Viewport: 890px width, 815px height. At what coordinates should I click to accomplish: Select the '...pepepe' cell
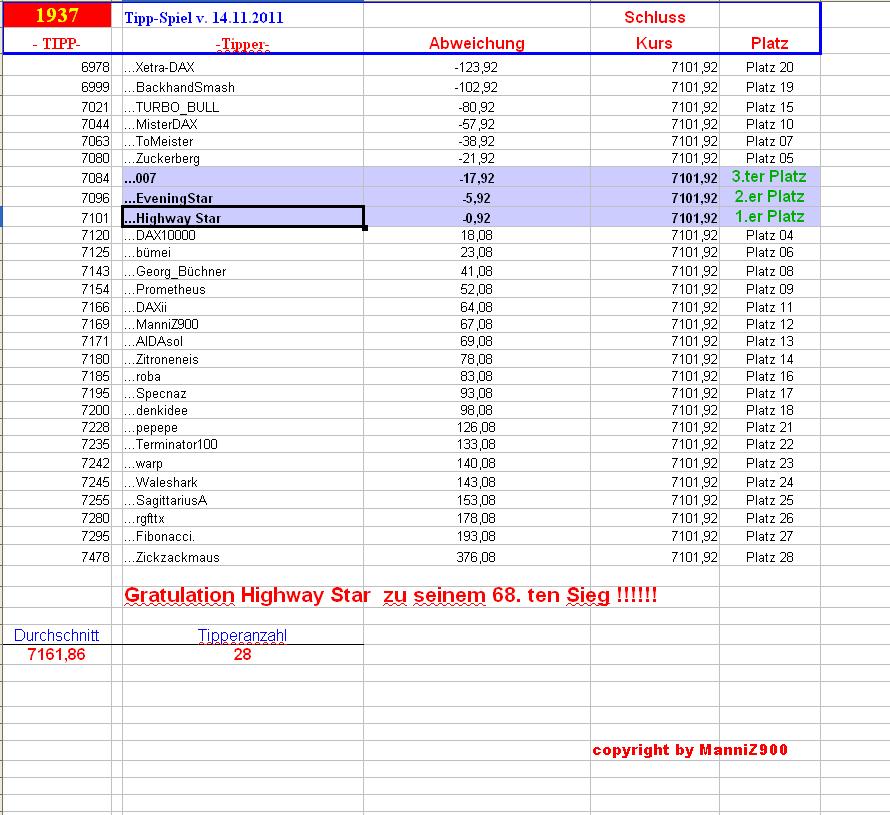[243, 427]
